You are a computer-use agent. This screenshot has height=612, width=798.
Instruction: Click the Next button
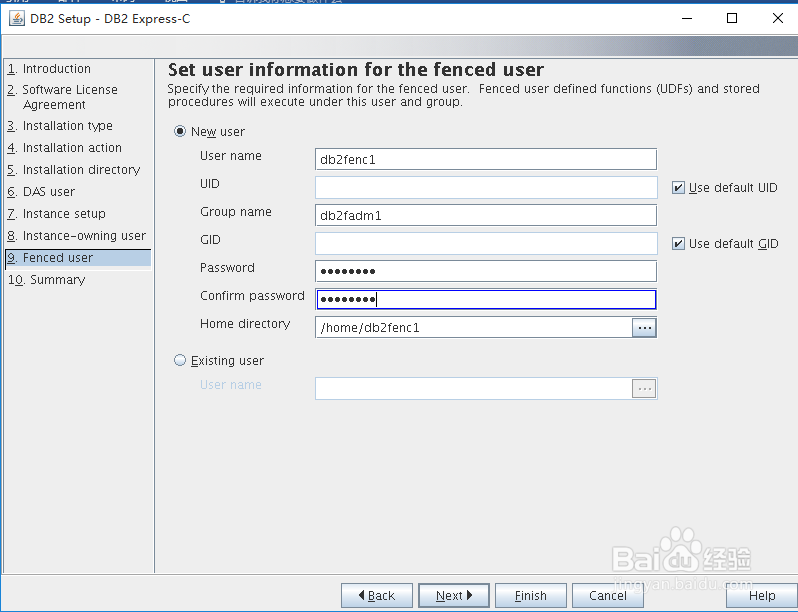click(454, 595)
